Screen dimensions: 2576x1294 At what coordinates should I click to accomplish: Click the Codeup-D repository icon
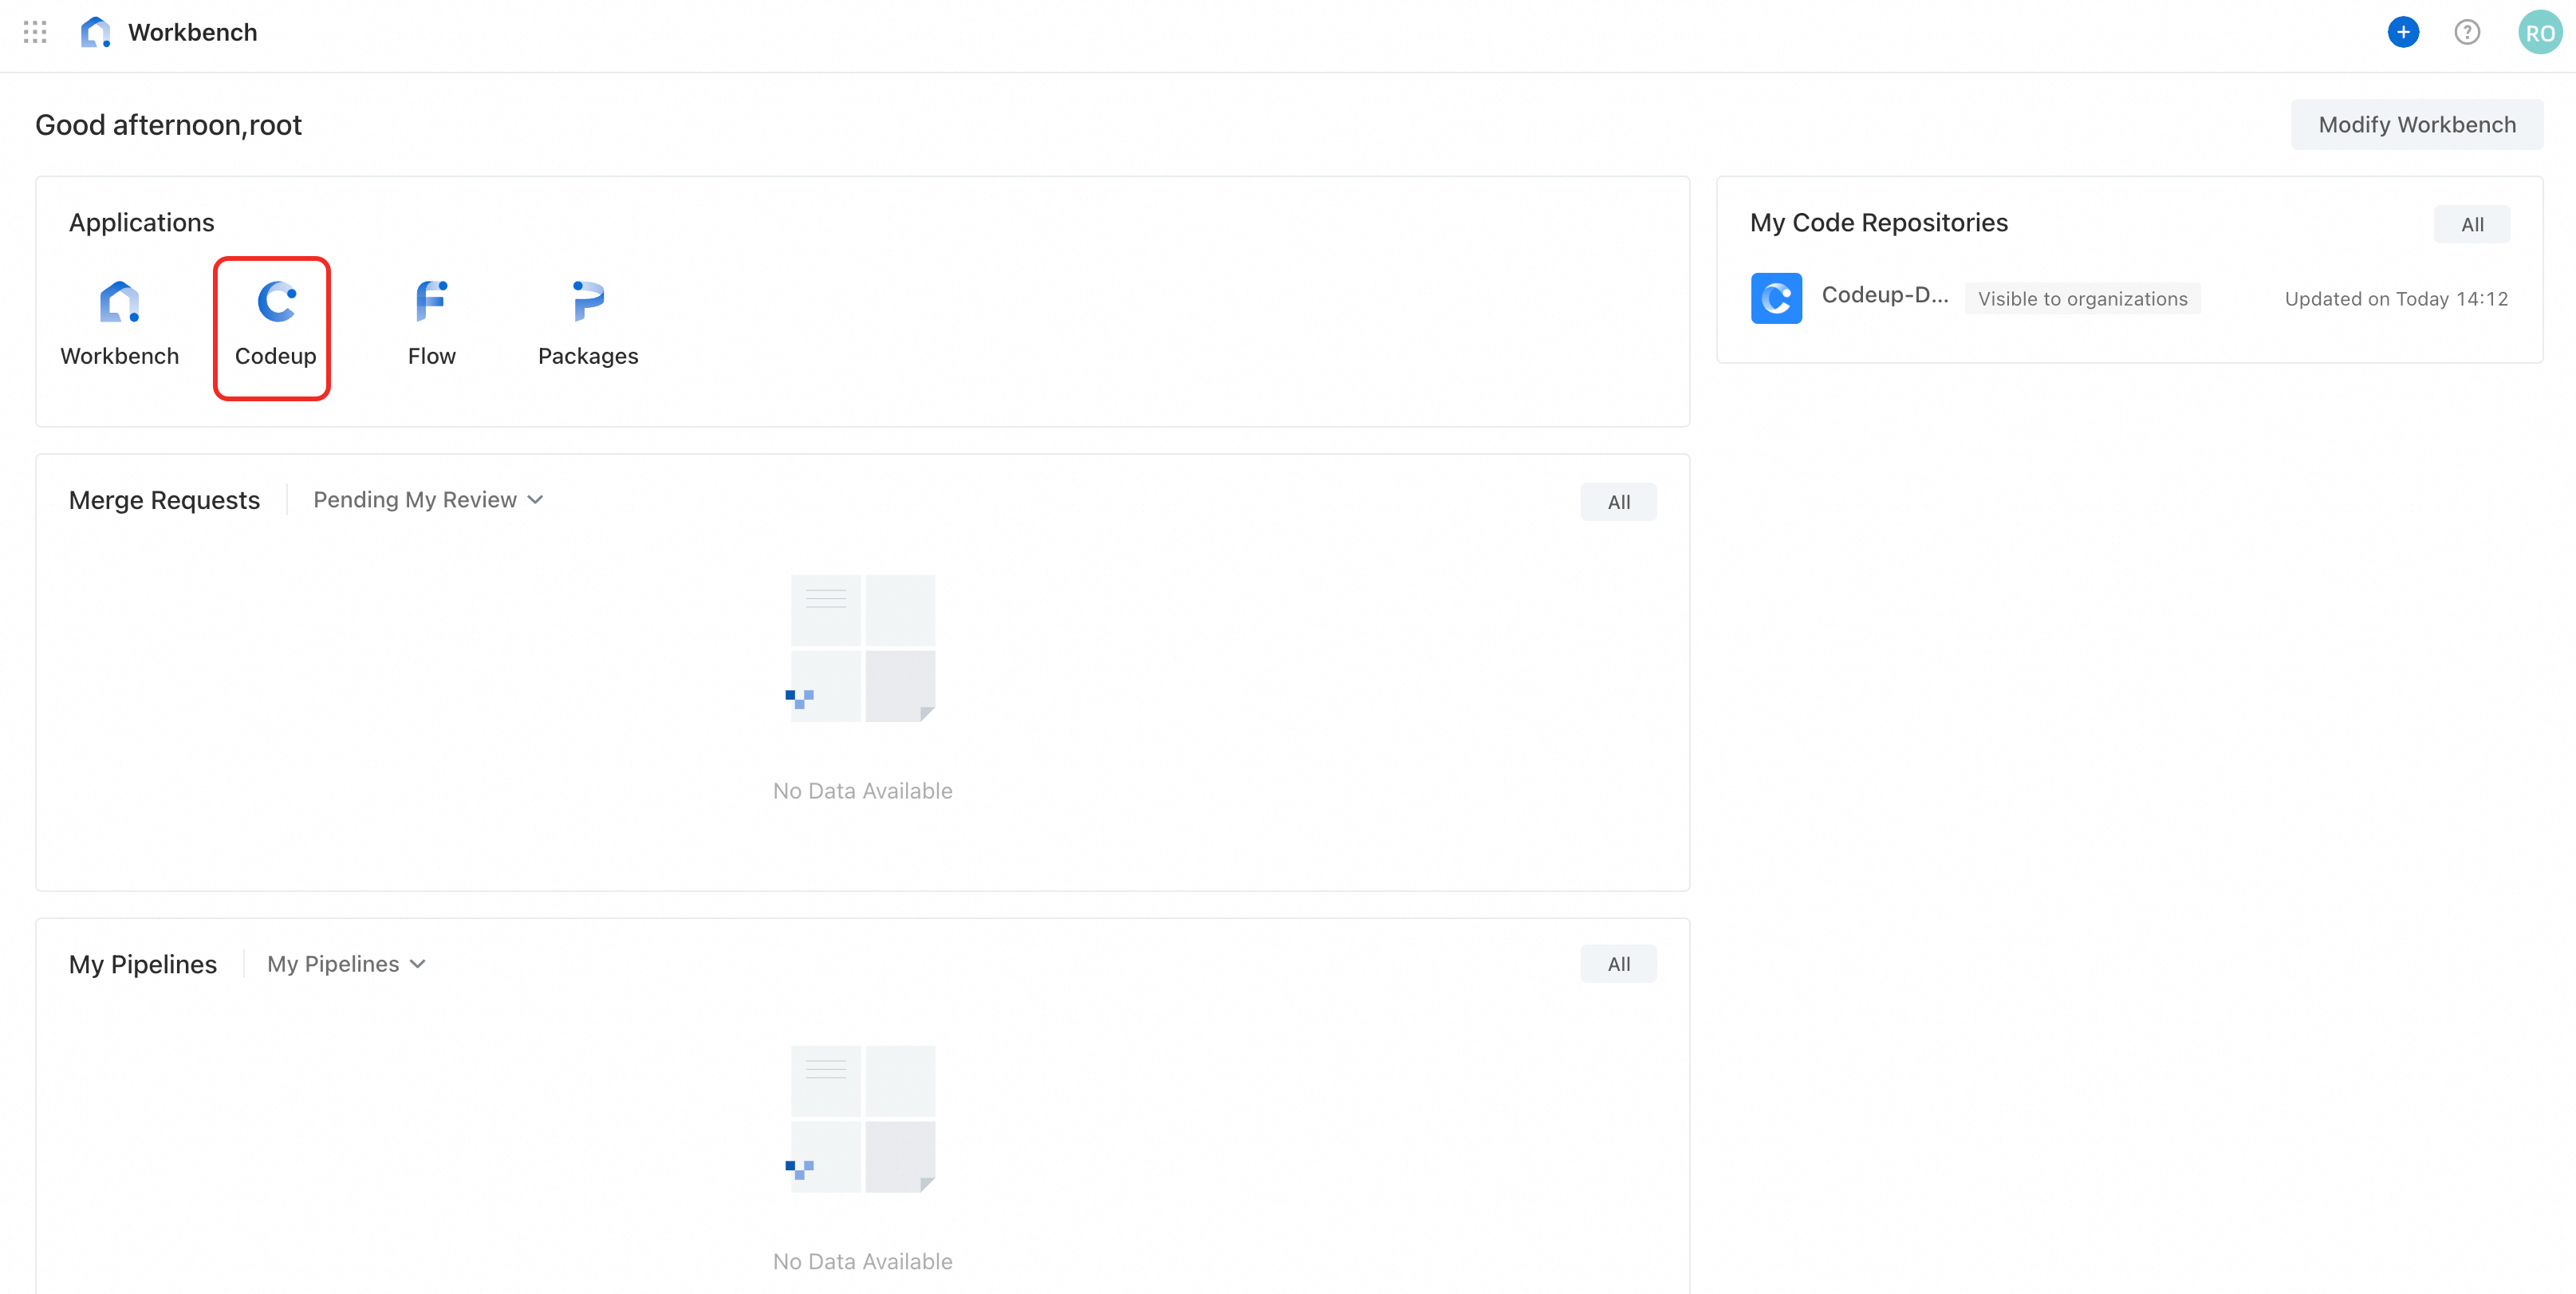pyautogui.click(x=1776, y=298)
